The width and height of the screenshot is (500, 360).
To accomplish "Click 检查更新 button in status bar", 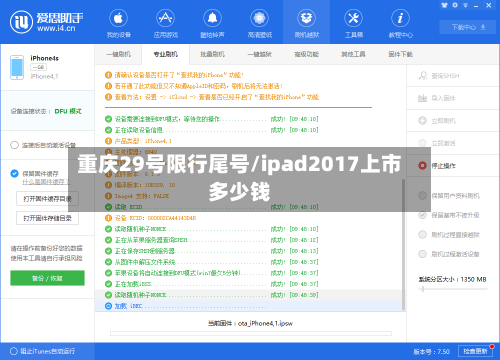I will (x=475, y=351).
